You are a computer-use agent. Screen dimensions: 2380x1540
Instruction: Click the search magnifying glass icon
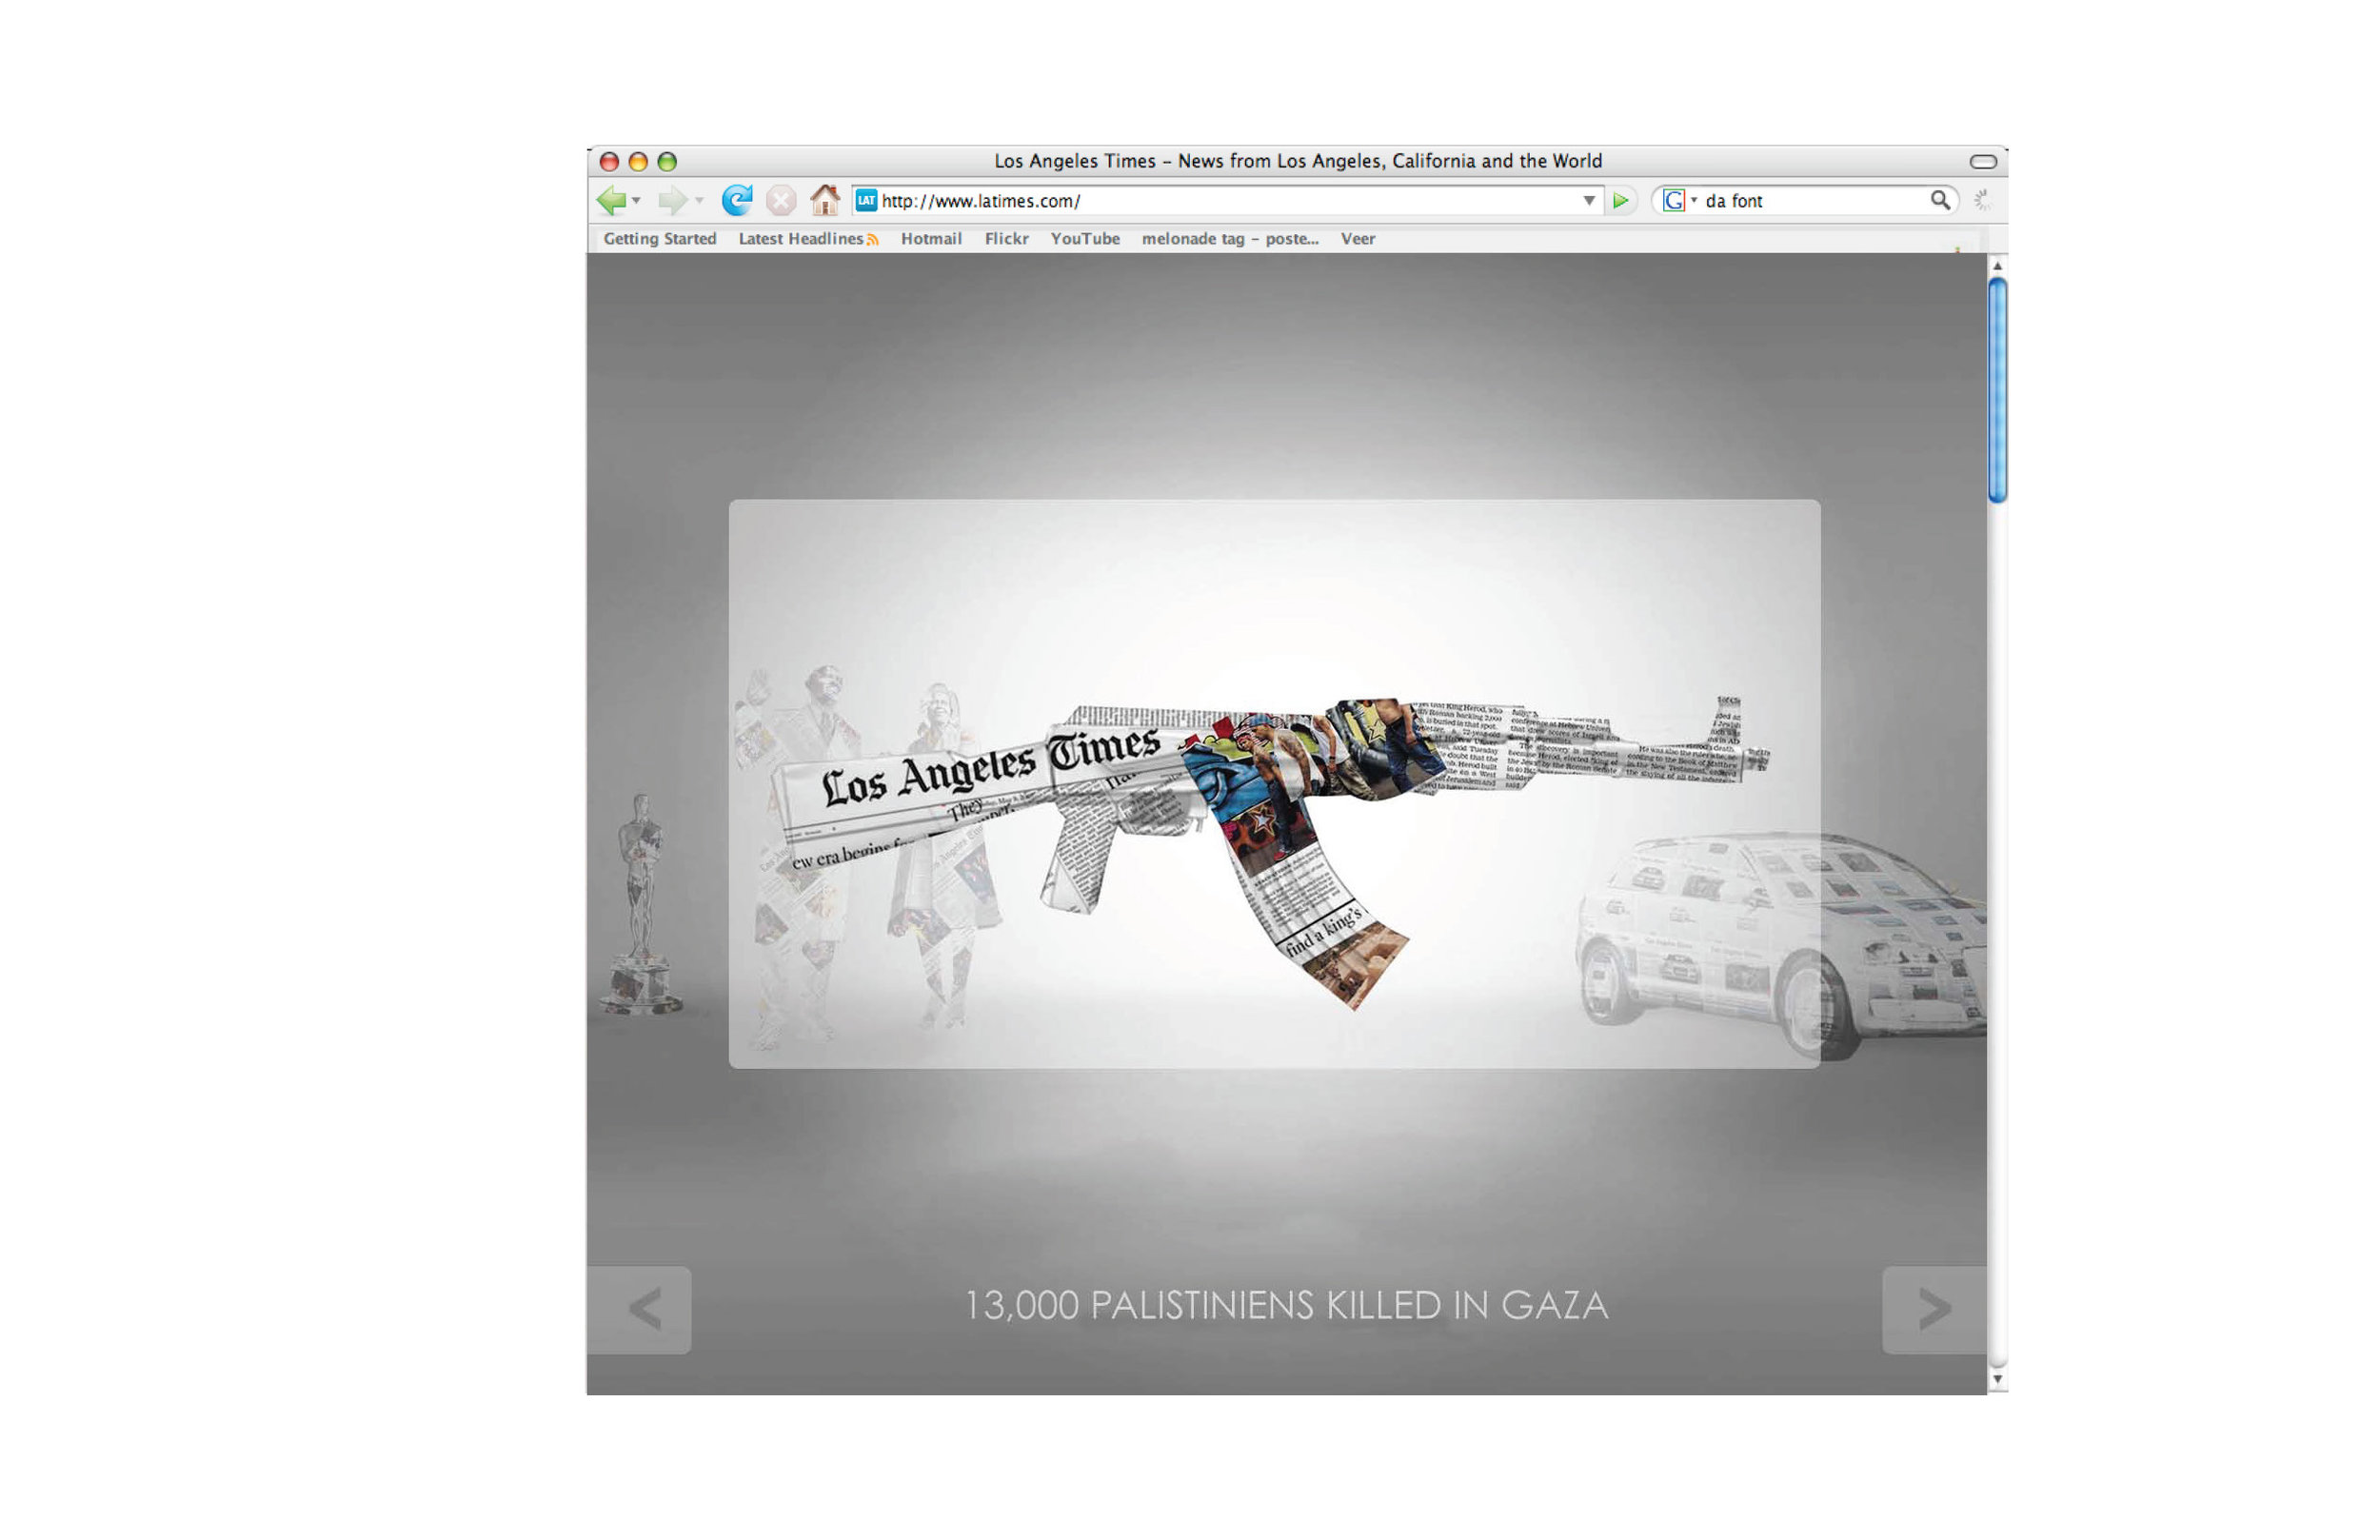(x=1940, y=200)
